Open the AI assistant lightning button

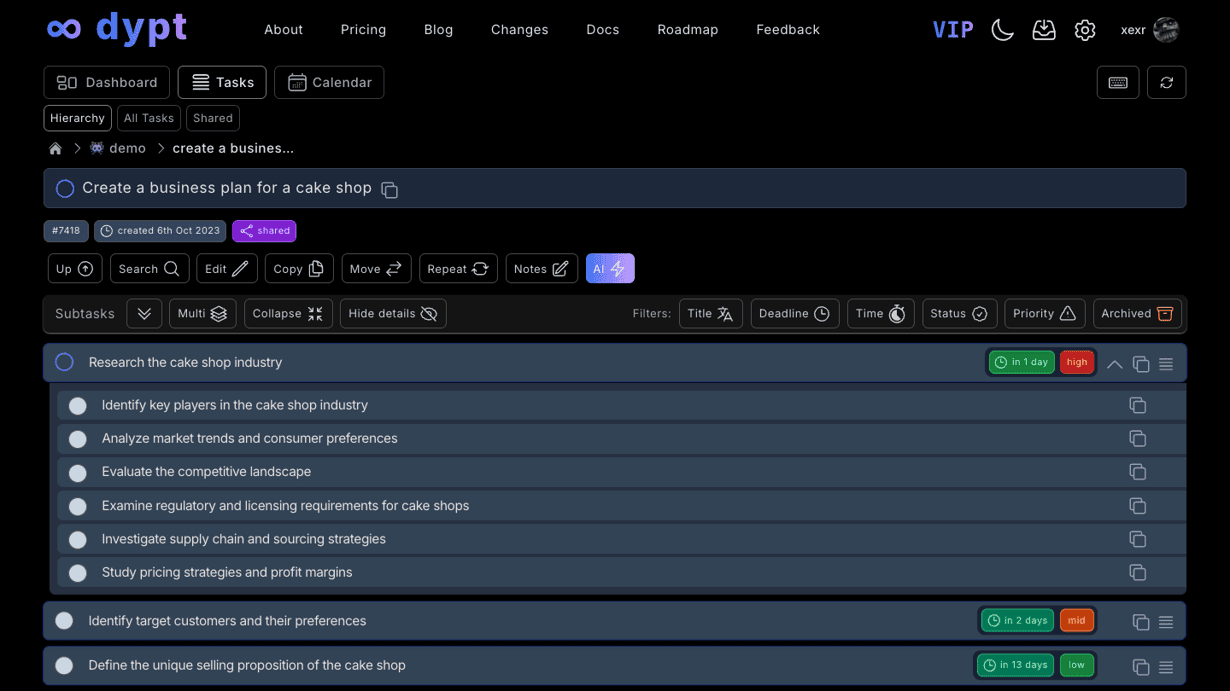pyautogui.click(x=610, y=268)
